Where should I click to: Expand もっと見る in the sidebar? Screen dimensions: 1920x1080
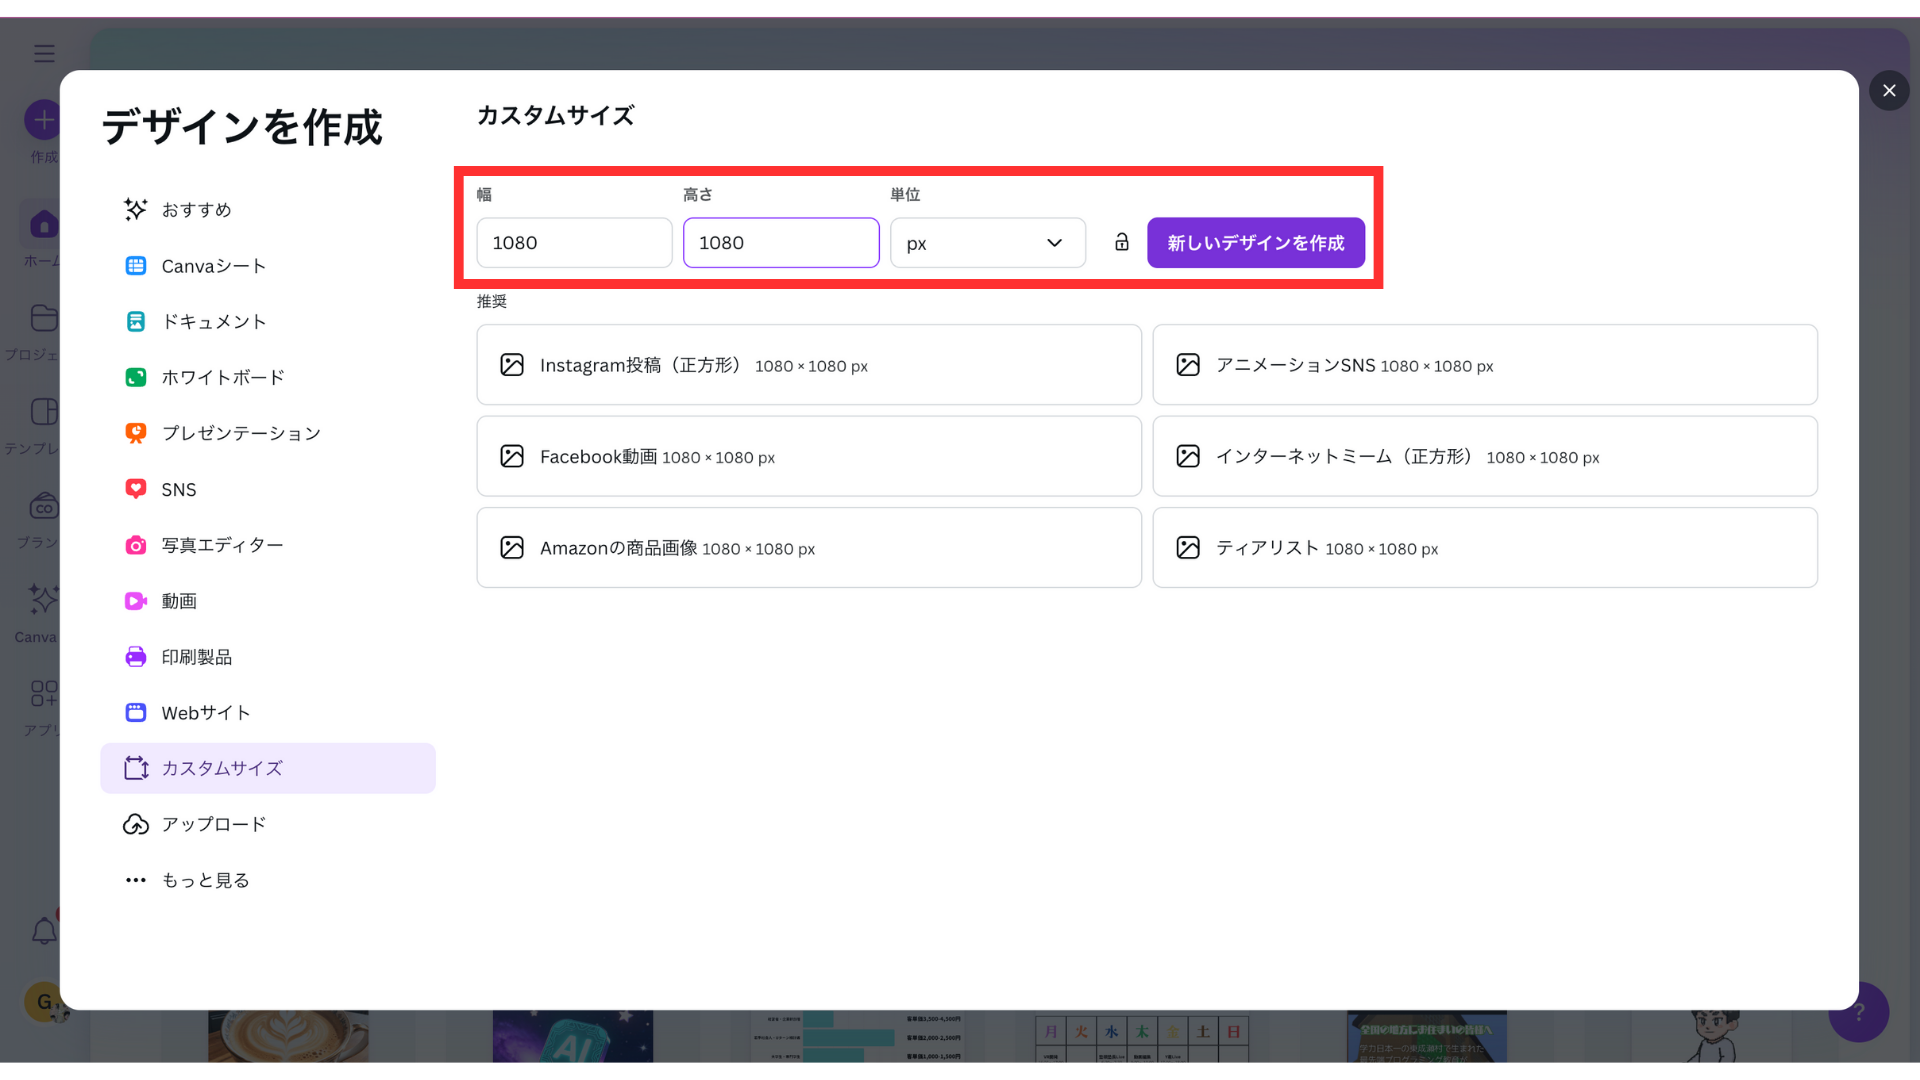click(x=205, y=880)
